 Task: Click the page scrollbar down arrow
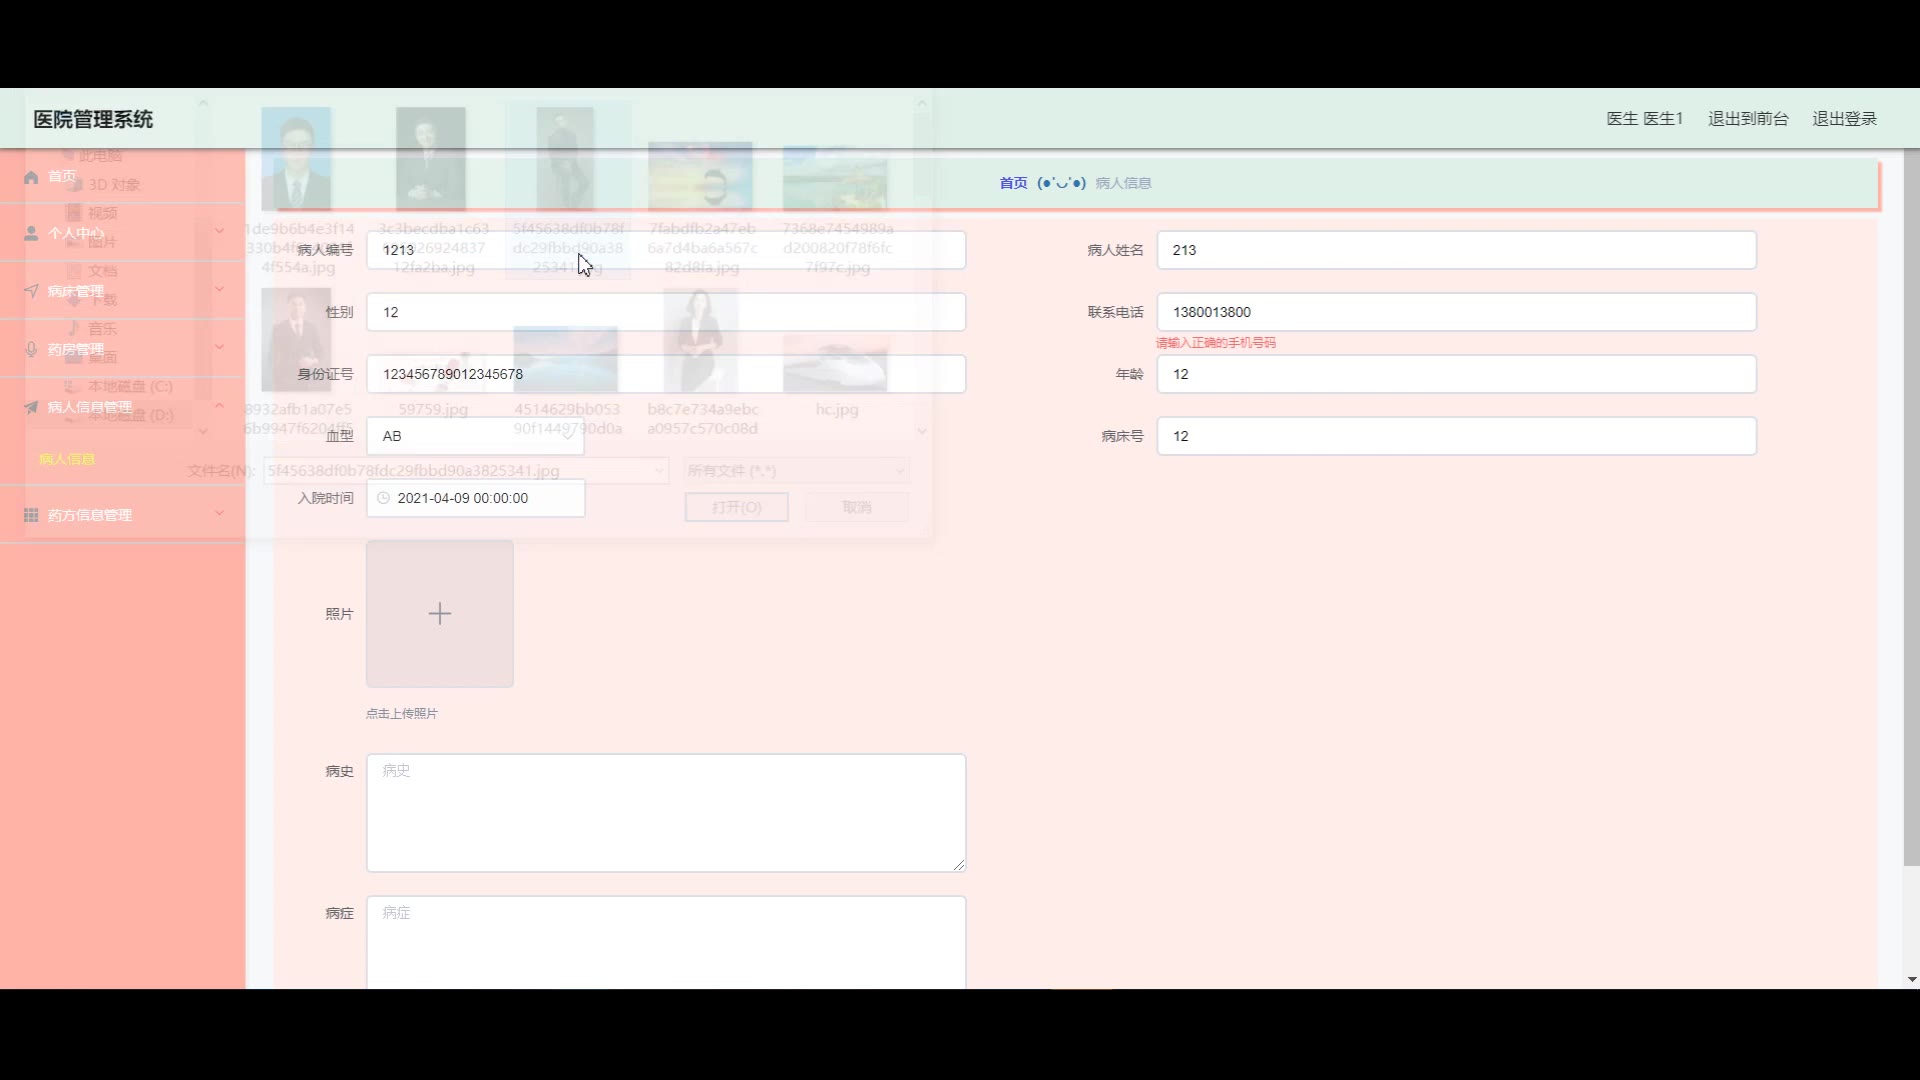click(x=1912, y=980)
